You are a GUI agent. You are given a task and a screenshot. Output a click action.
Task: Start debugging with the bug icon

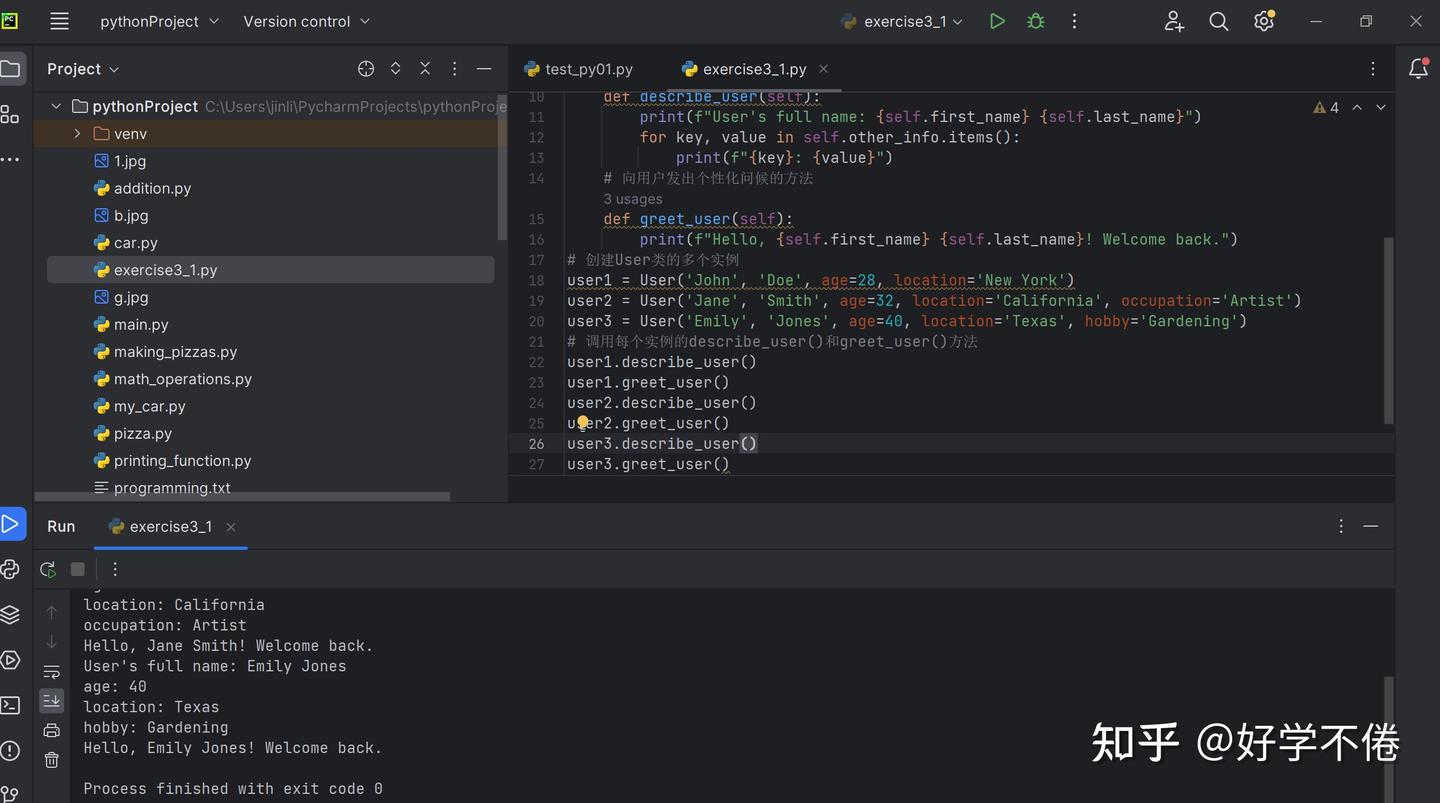click(1036, 21)
